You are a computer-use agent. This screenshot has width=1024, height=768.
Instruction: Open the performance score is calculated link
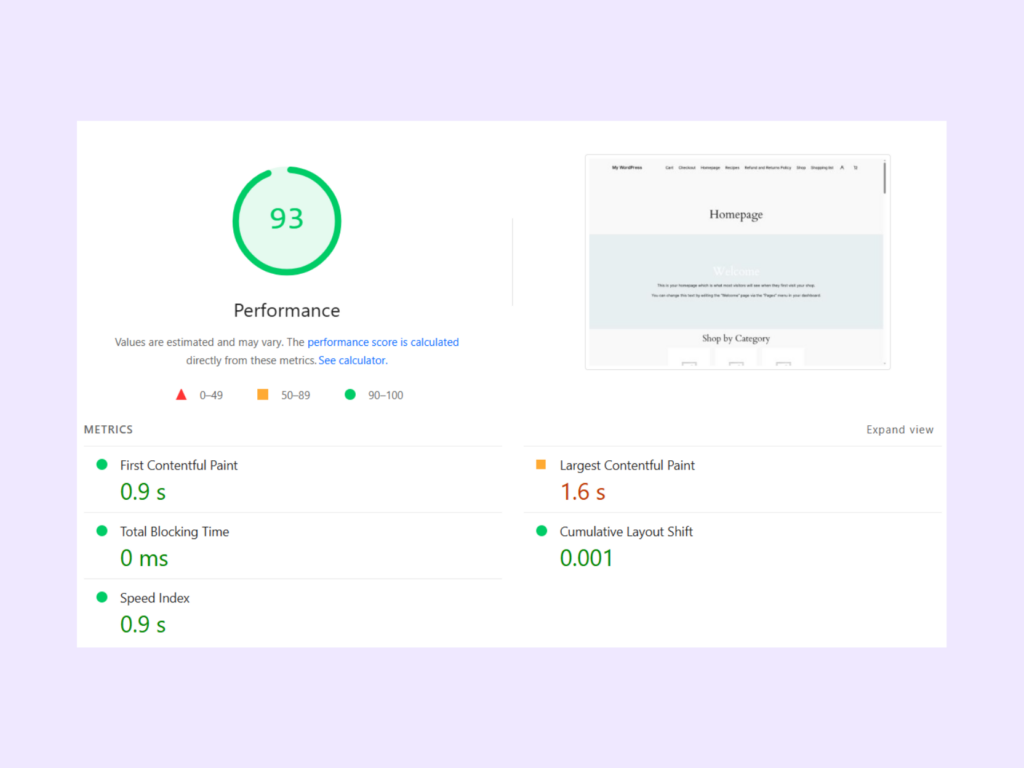384,342
